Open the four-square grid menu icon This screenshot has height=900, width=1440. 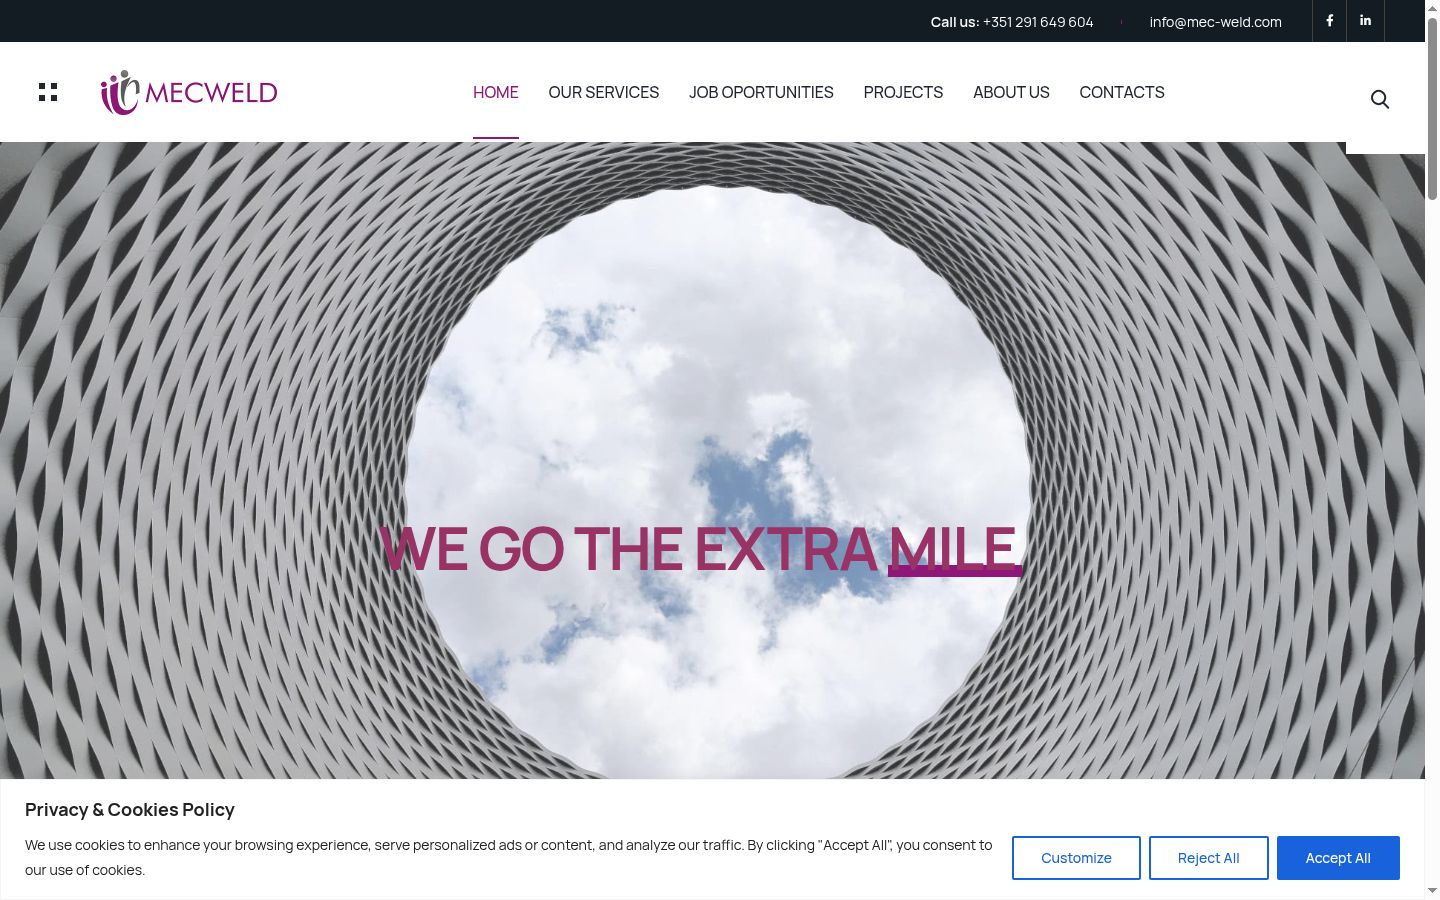tap(48, 92)
